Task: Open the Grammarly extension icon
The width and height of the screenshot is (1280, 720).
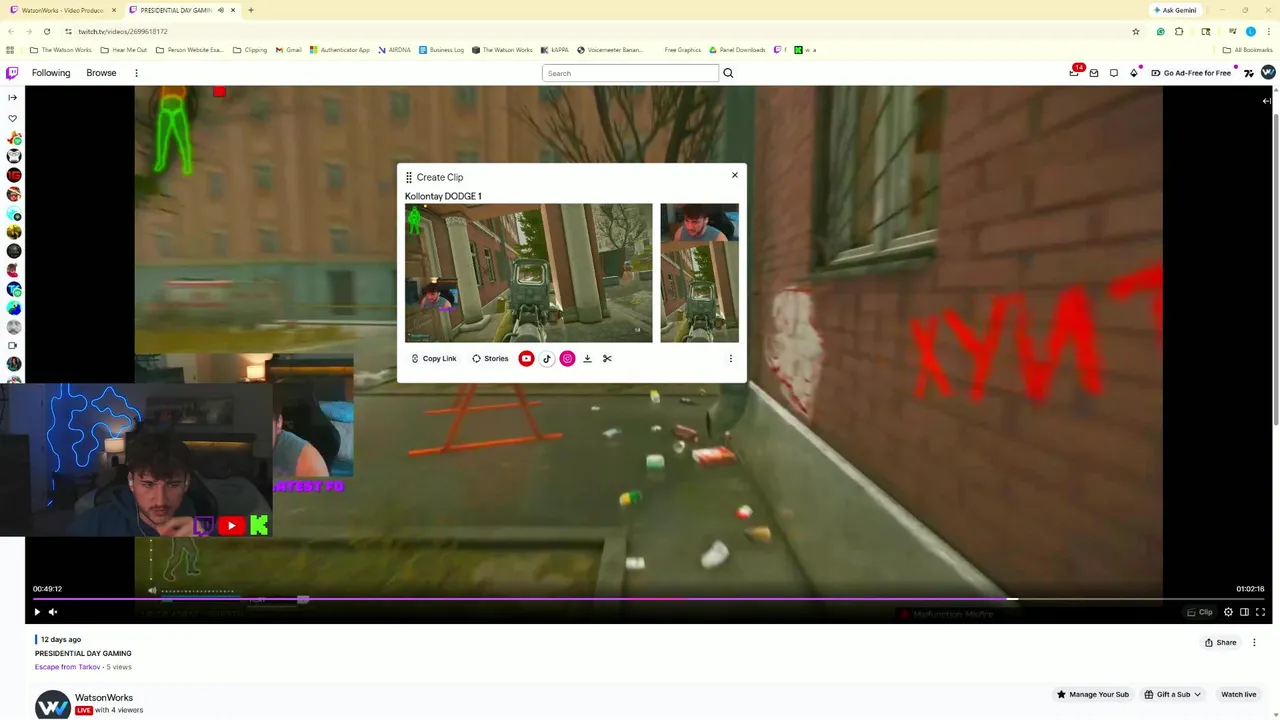Action: (1161, 31)
